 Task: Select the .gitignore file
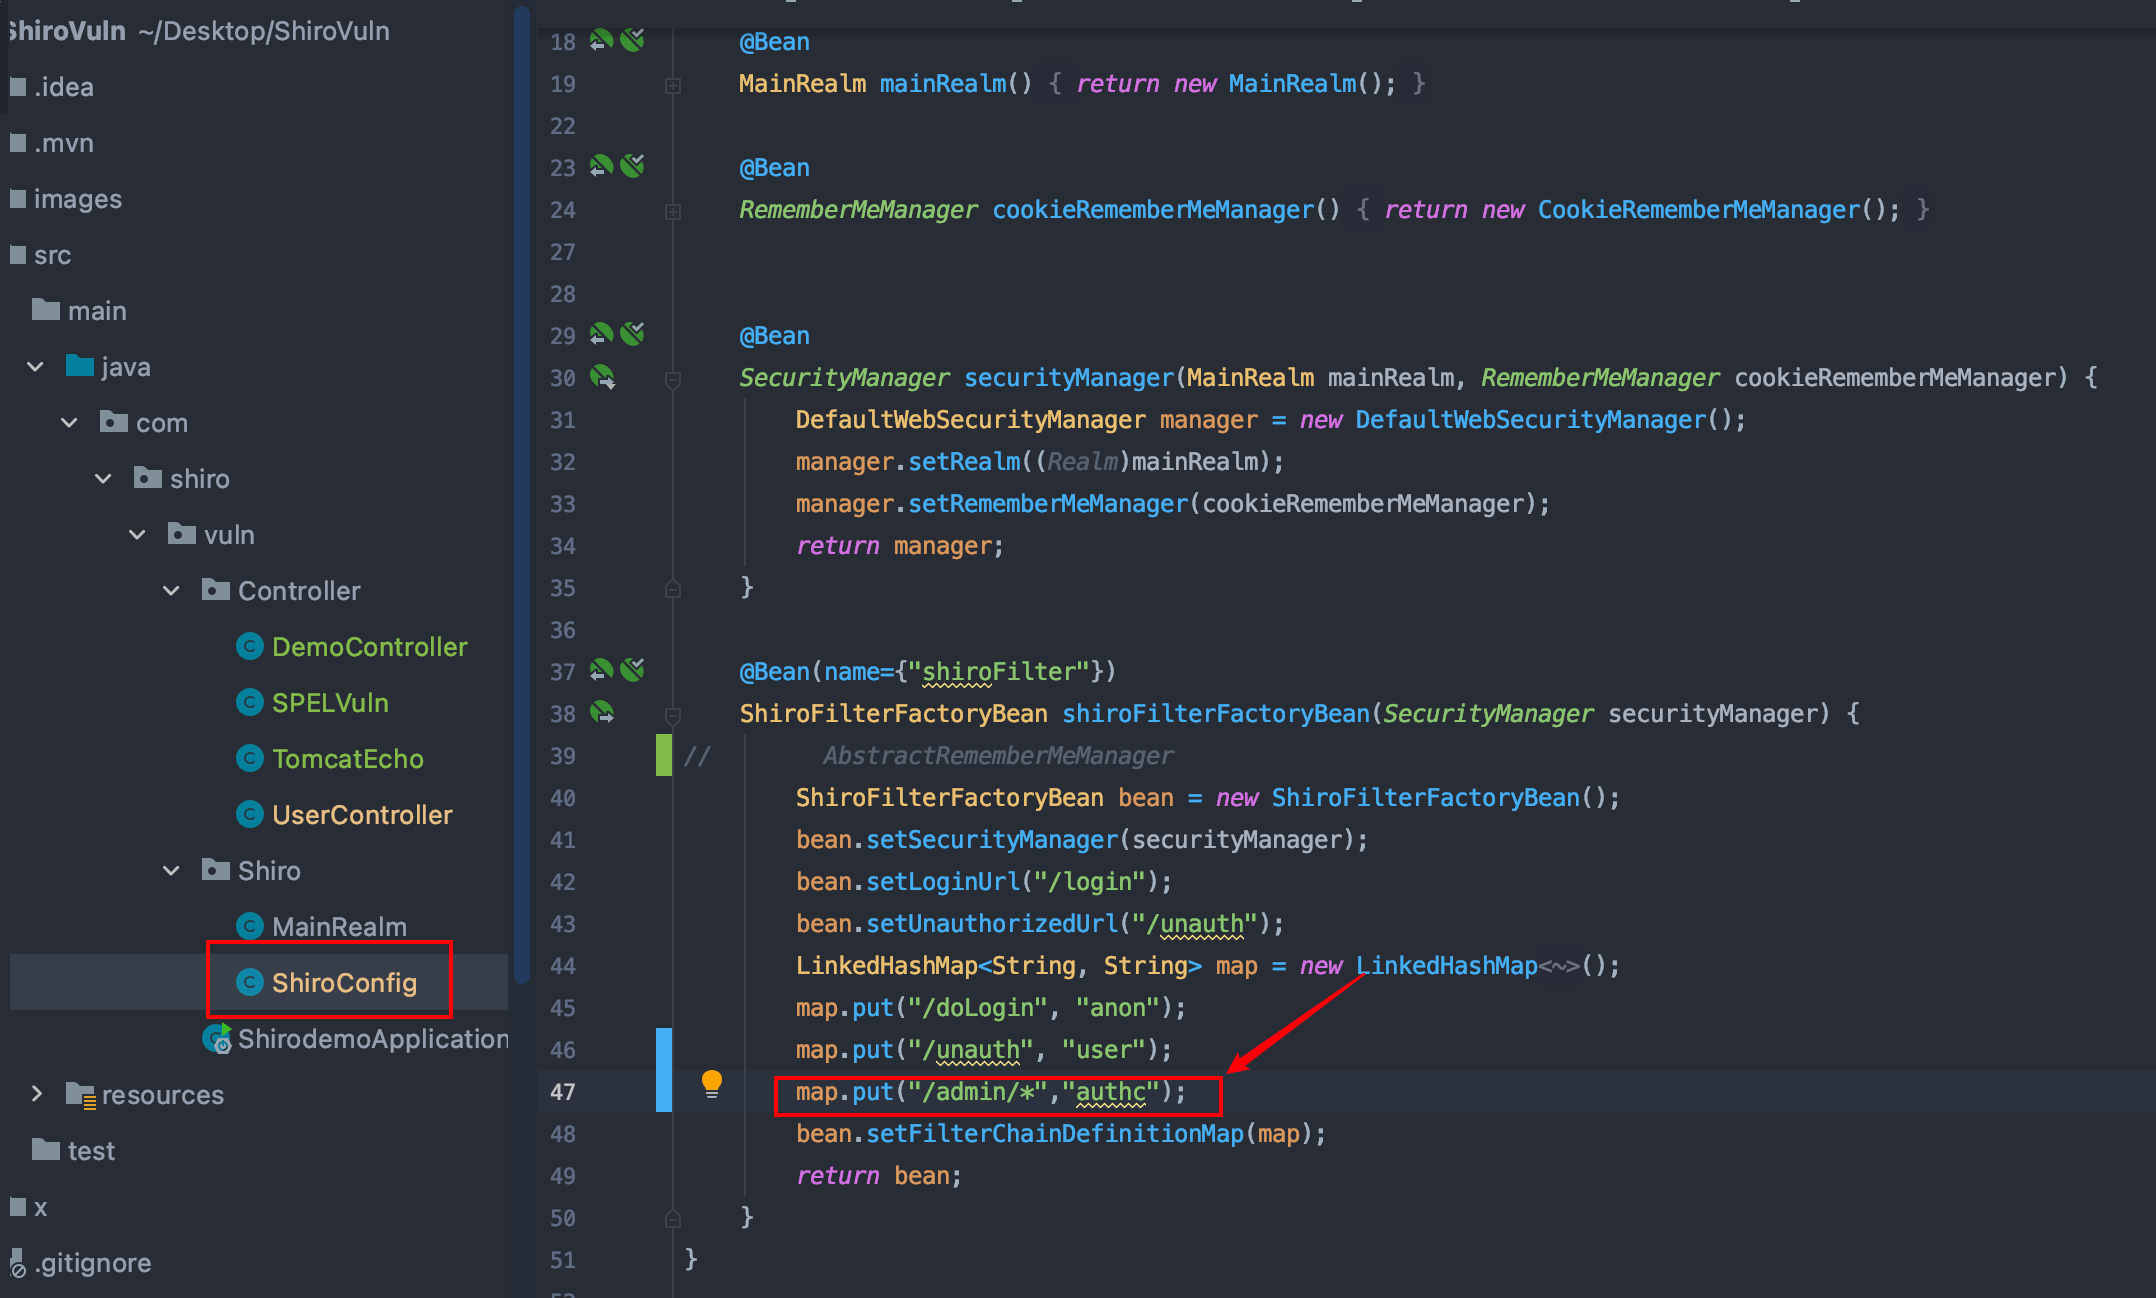click(92, 1263)
